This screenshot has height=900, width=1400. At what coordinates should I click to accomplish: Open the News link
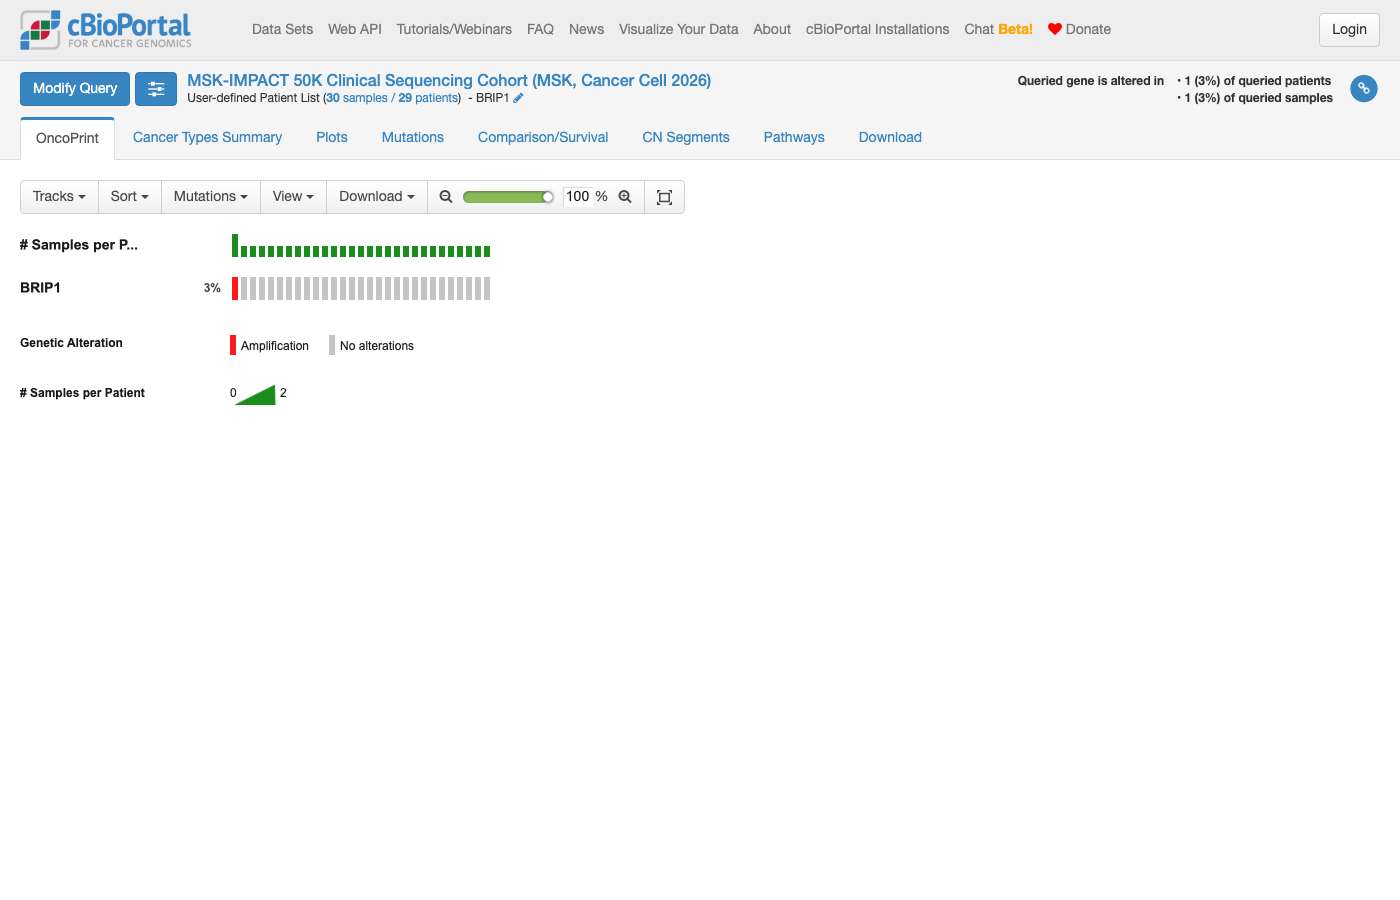tap(586, 30)
